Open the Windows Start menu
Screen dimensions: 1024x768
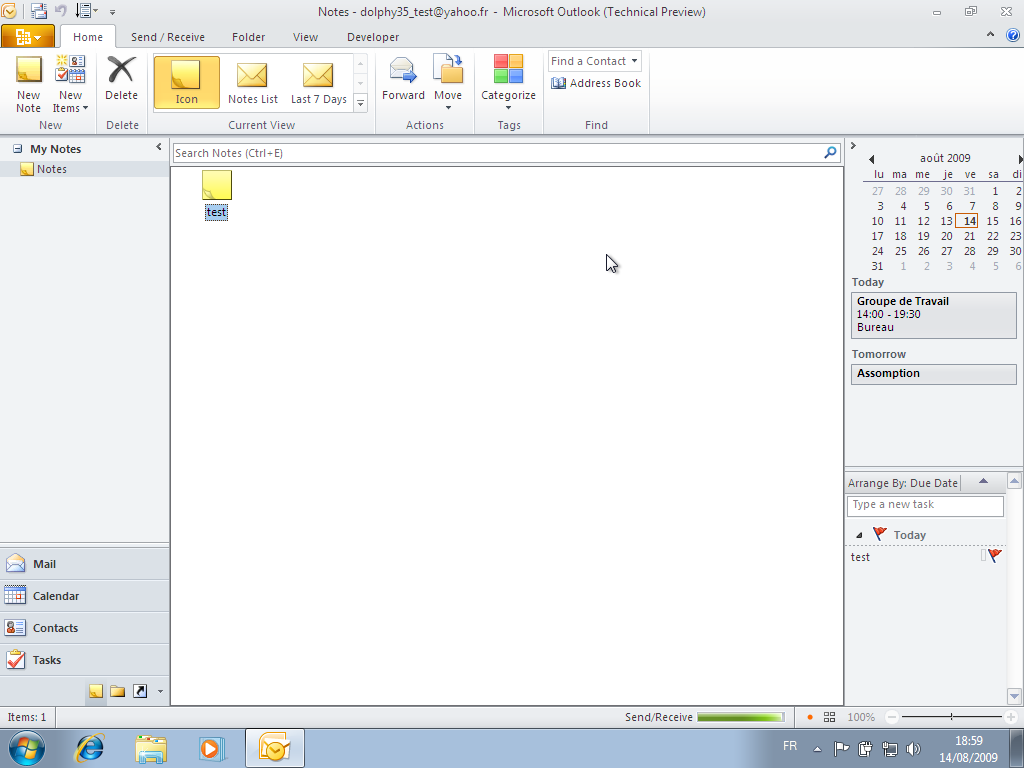pos(27,748)
